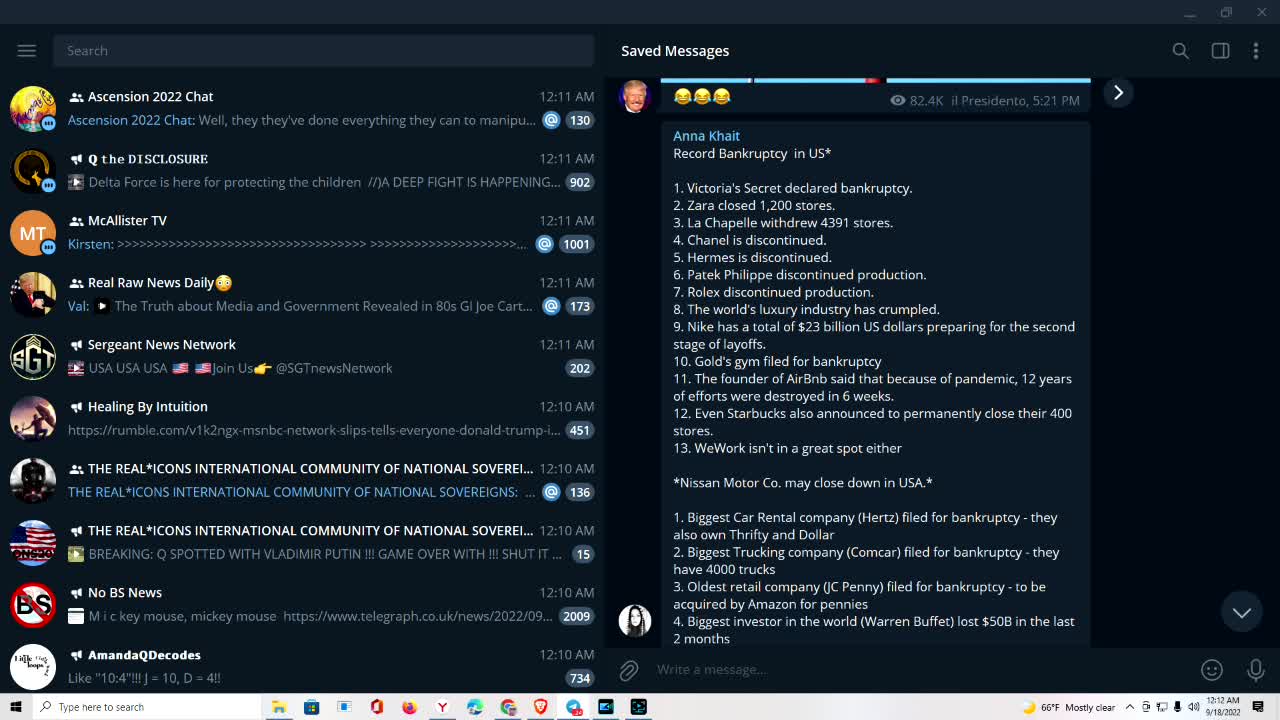Click the No BS News avatar
The image size is (1280, 720).
pos(33,604)
